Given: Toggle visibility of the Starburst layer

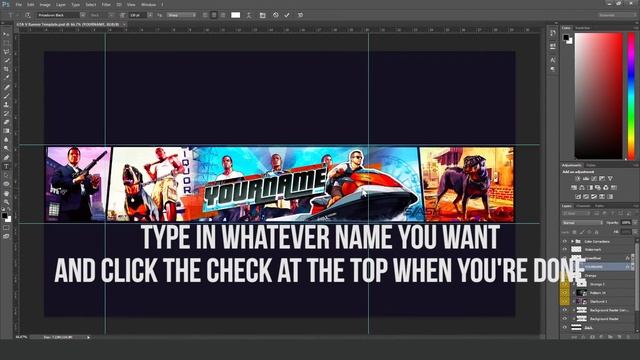Looking at the screenshot, I should [x=565, y=301].
